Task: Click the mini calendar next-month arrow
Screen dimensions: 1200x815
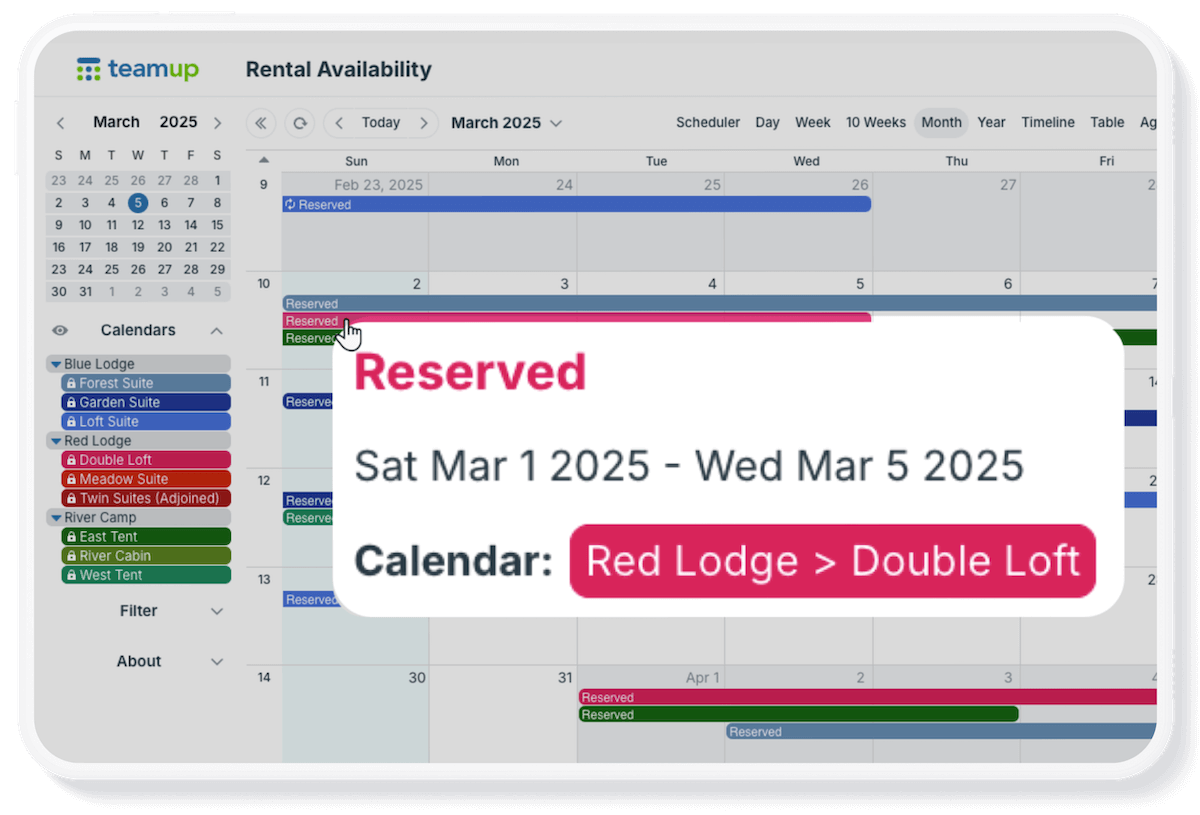Action: click(217, 123)
